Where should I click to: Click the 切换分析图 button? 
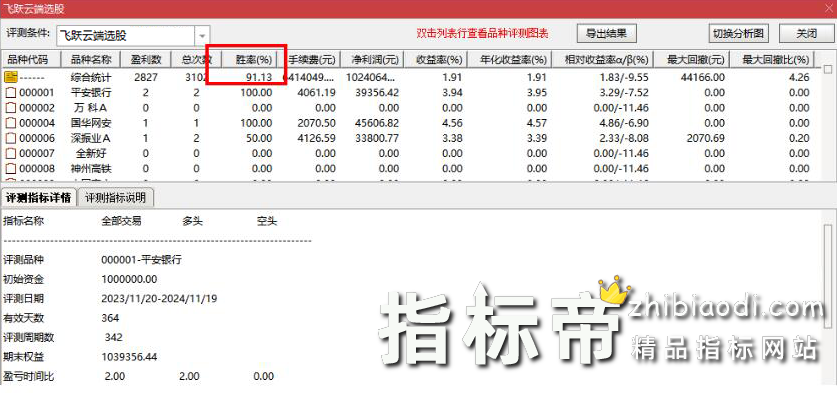pyautogui.click(x=739, y=33)
